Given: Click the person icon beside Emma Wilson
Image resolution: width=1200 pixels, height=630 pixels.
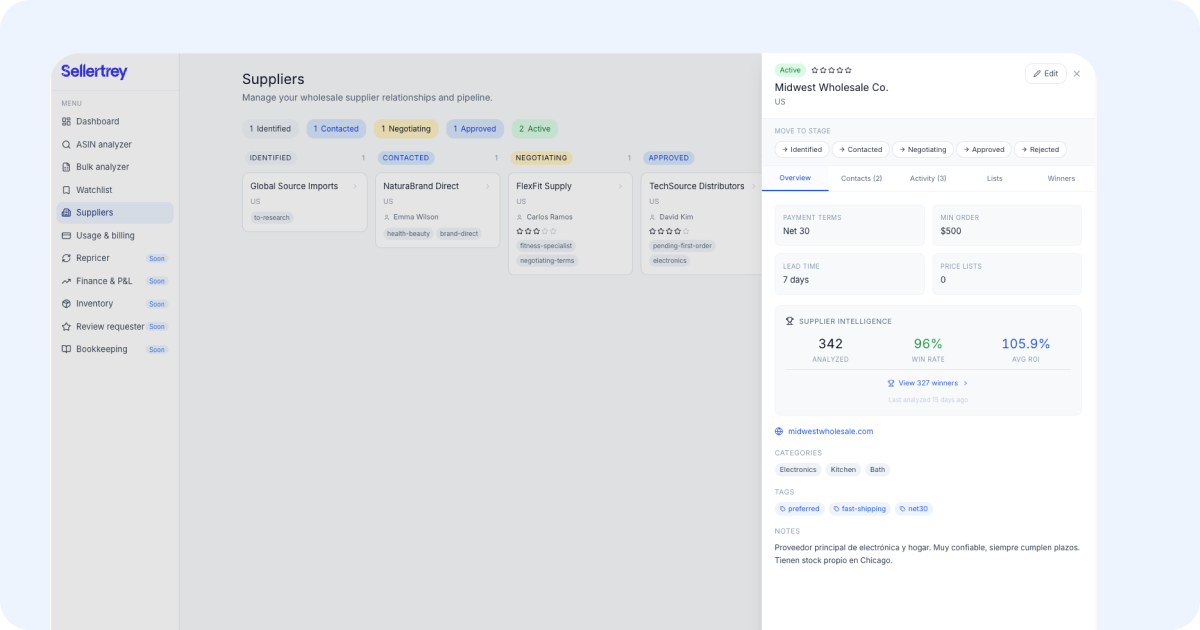Looking at the screenshot, I should click(387, 217).
